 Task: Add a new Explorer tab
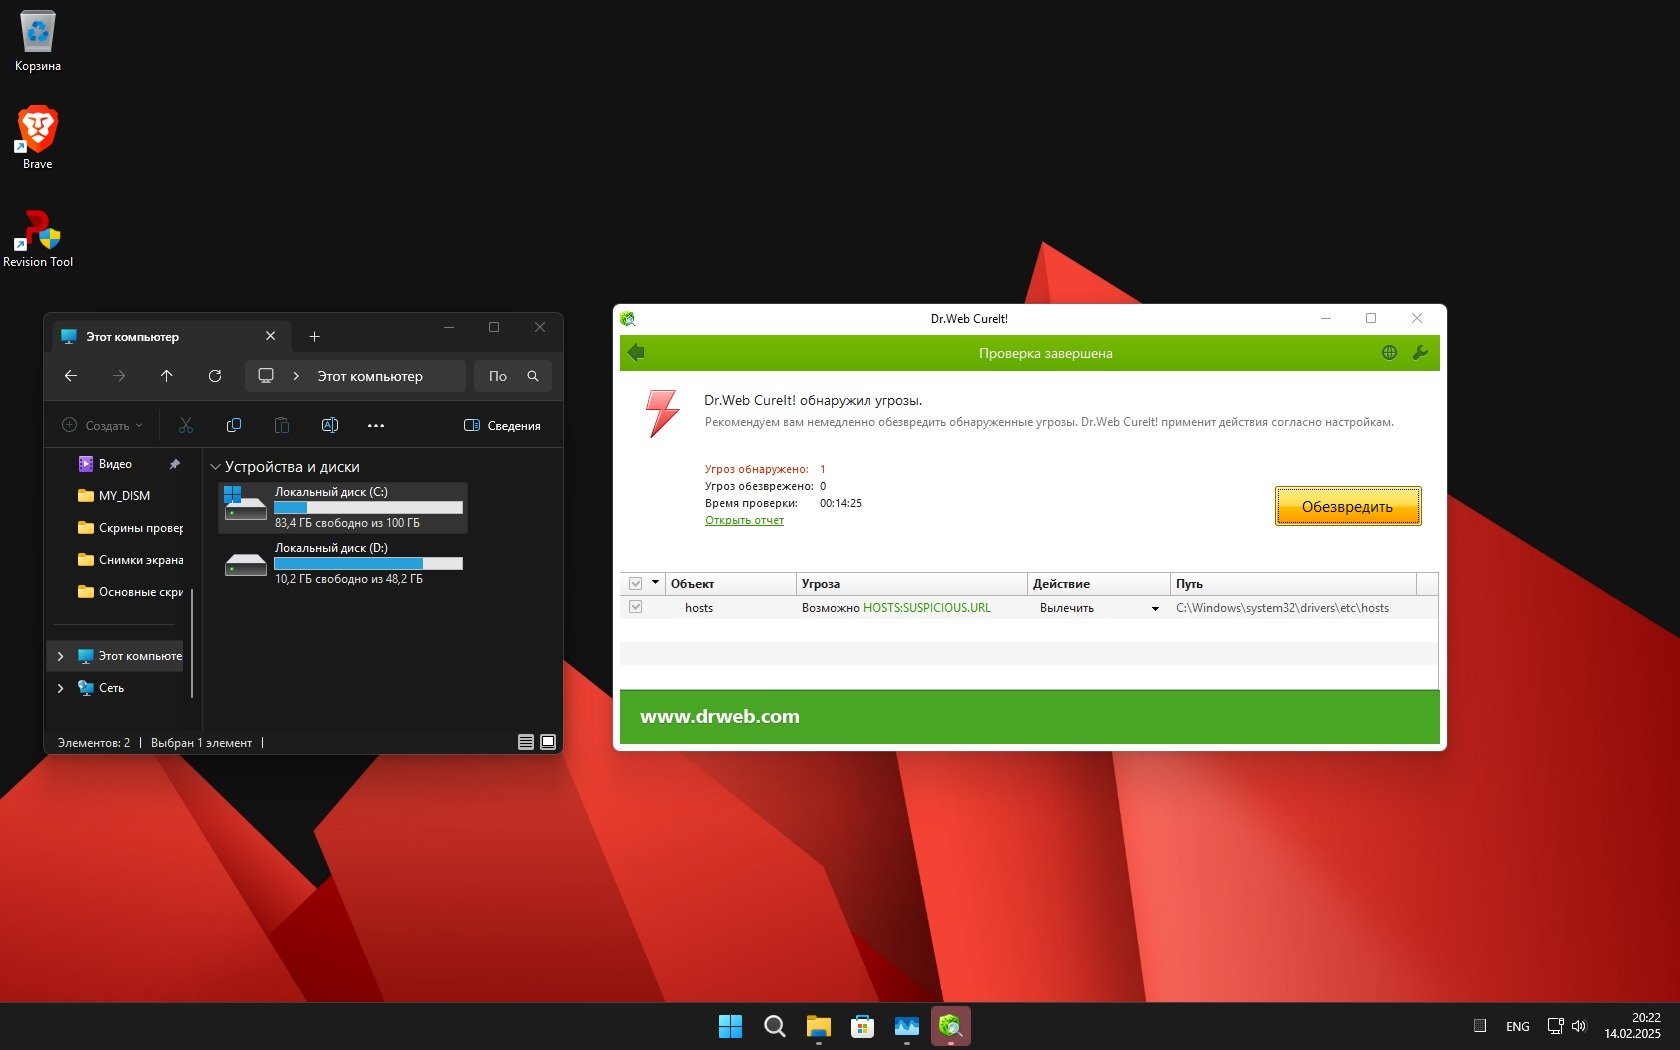(314, 337)
